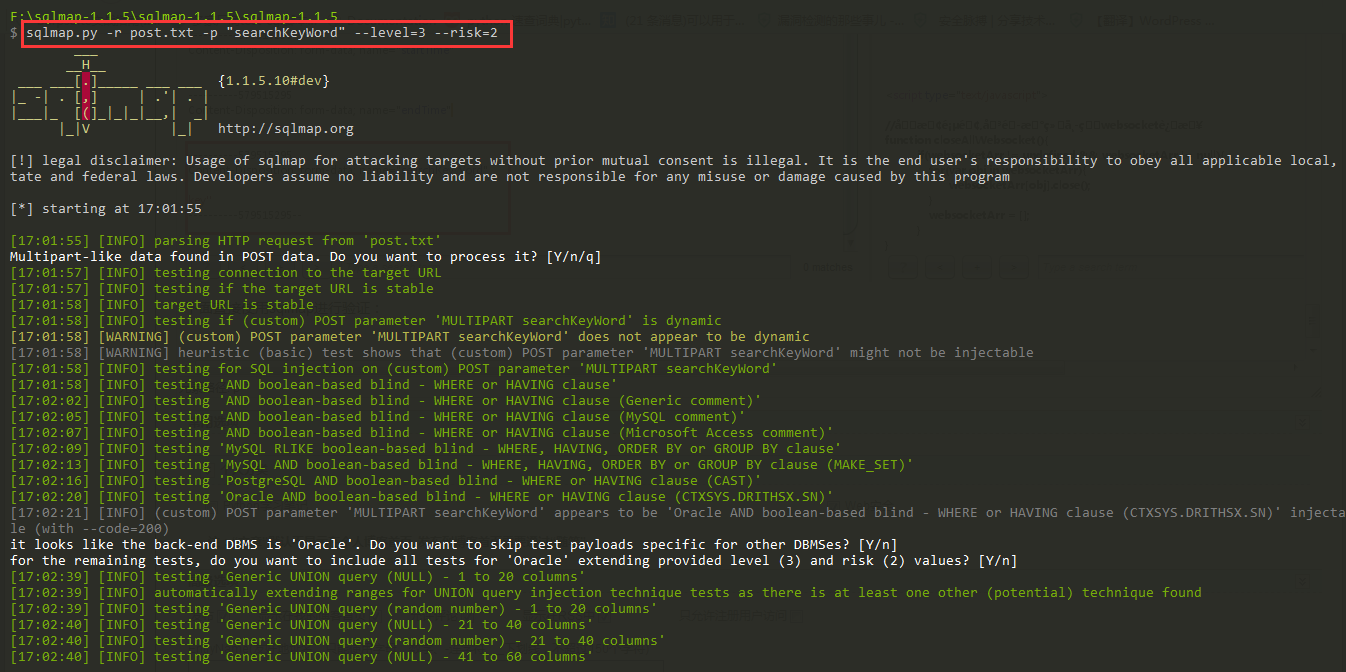Click the boolean-based blind '(Generic comment)' test line
This screenshot has width=1346, height=672.
pyautogui.click(x=386, y=401)
